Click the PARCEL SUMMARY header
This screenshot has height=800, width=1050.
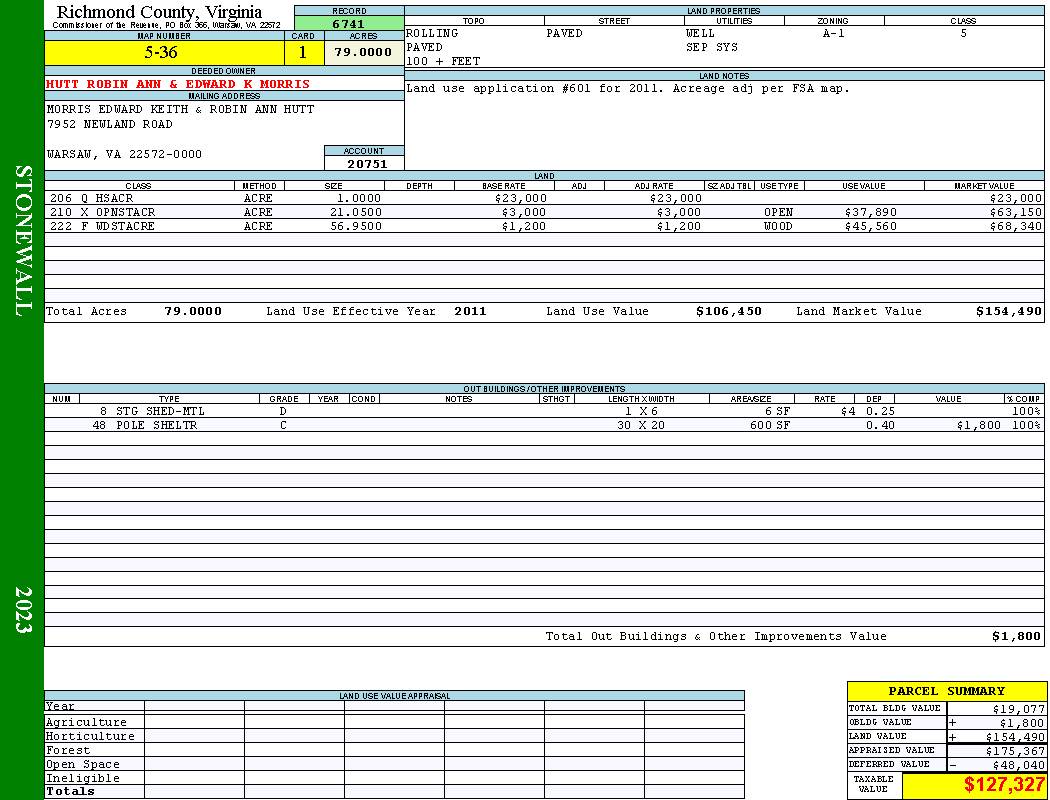(946, 692)
